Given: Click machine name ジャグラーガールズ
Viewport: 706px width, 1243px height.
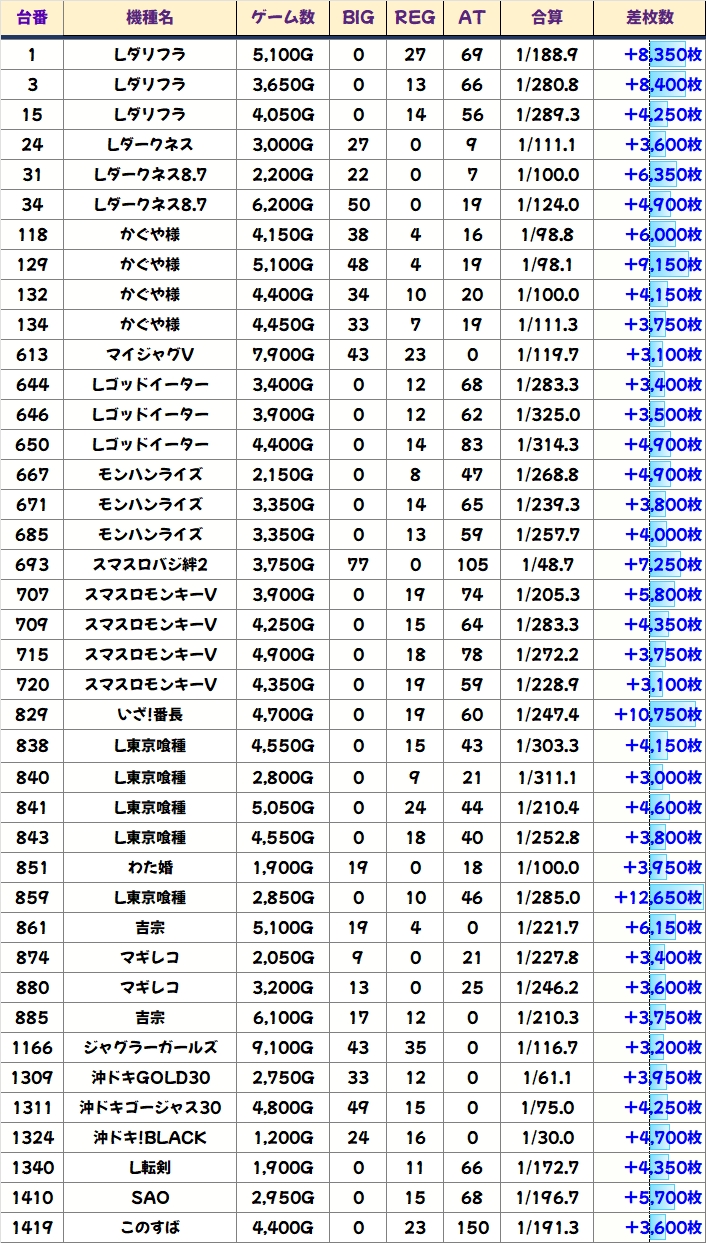Looking at the screenshot, I should pyautogui.click(x=150, y=1047).
